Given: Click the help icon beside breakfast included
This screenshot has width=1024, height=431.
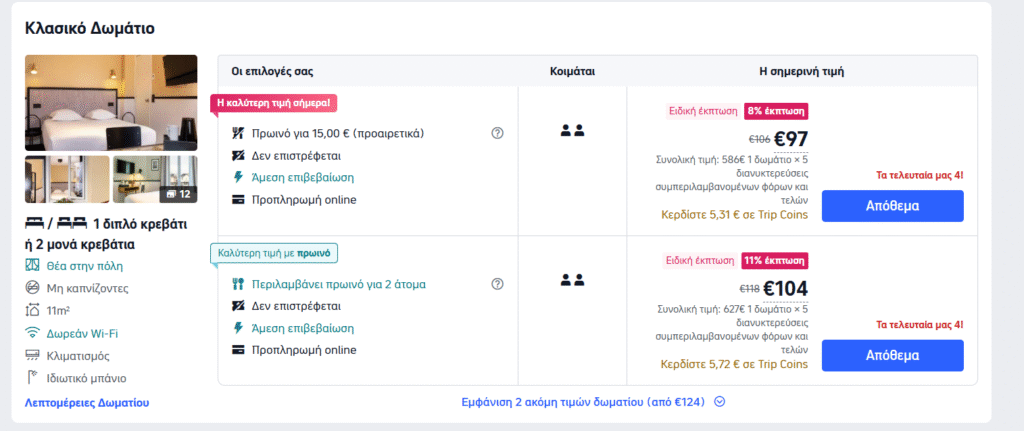Looking at the screenshot, I should [497, 284].
